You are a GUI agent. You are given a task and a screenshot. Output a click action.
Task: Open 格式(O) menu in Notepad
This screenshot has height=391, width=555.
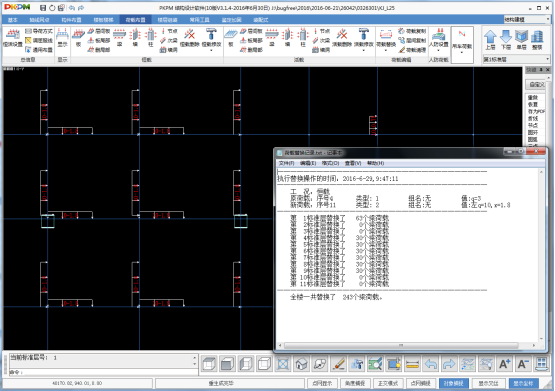(x=330, y=163)
